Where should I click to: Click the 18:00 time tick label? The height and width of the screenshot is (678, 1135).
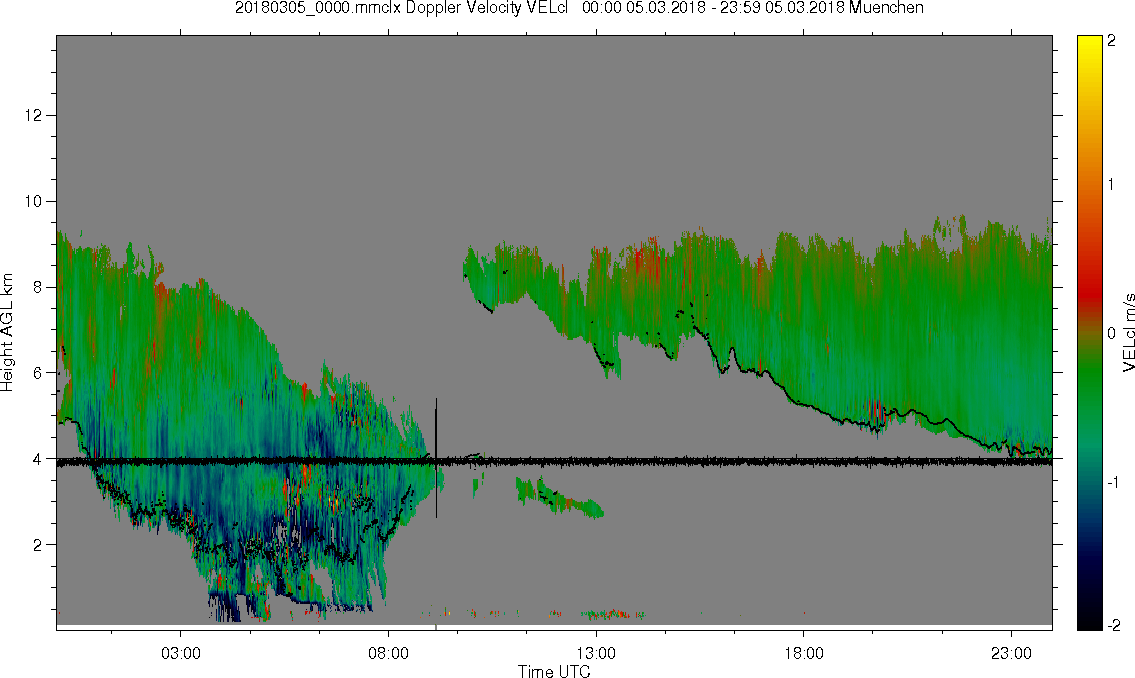pyautogui.click(x=803, y=653)
